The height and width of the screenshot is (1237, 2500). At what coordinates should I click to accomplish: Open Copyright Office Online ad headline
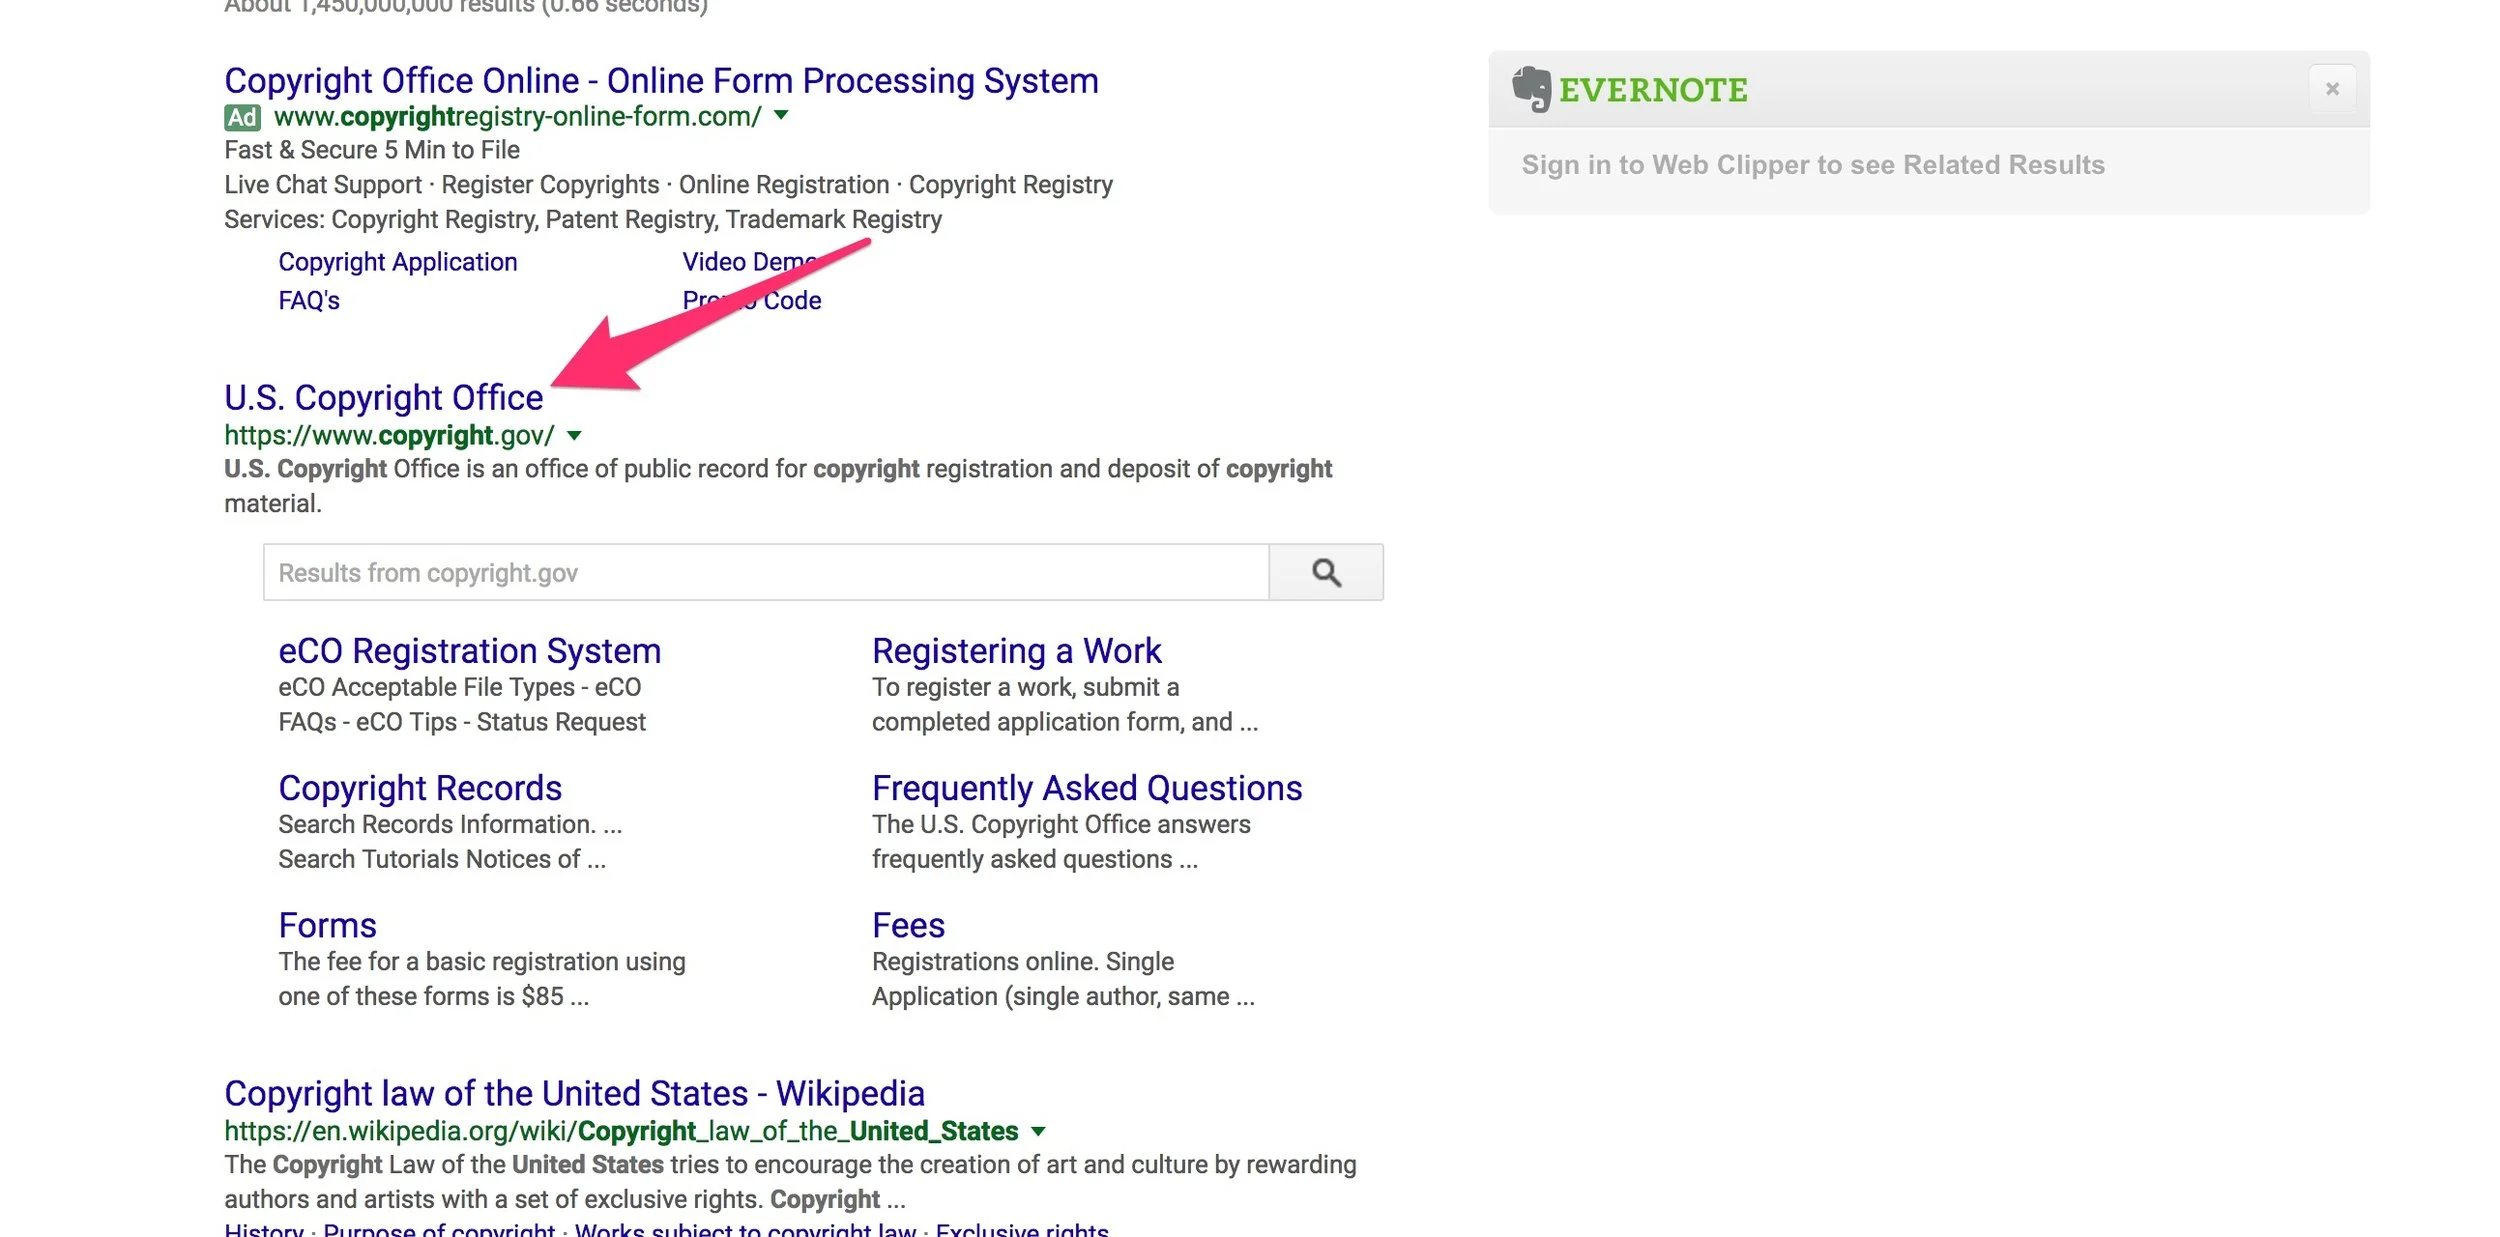(x=661, y=81)
